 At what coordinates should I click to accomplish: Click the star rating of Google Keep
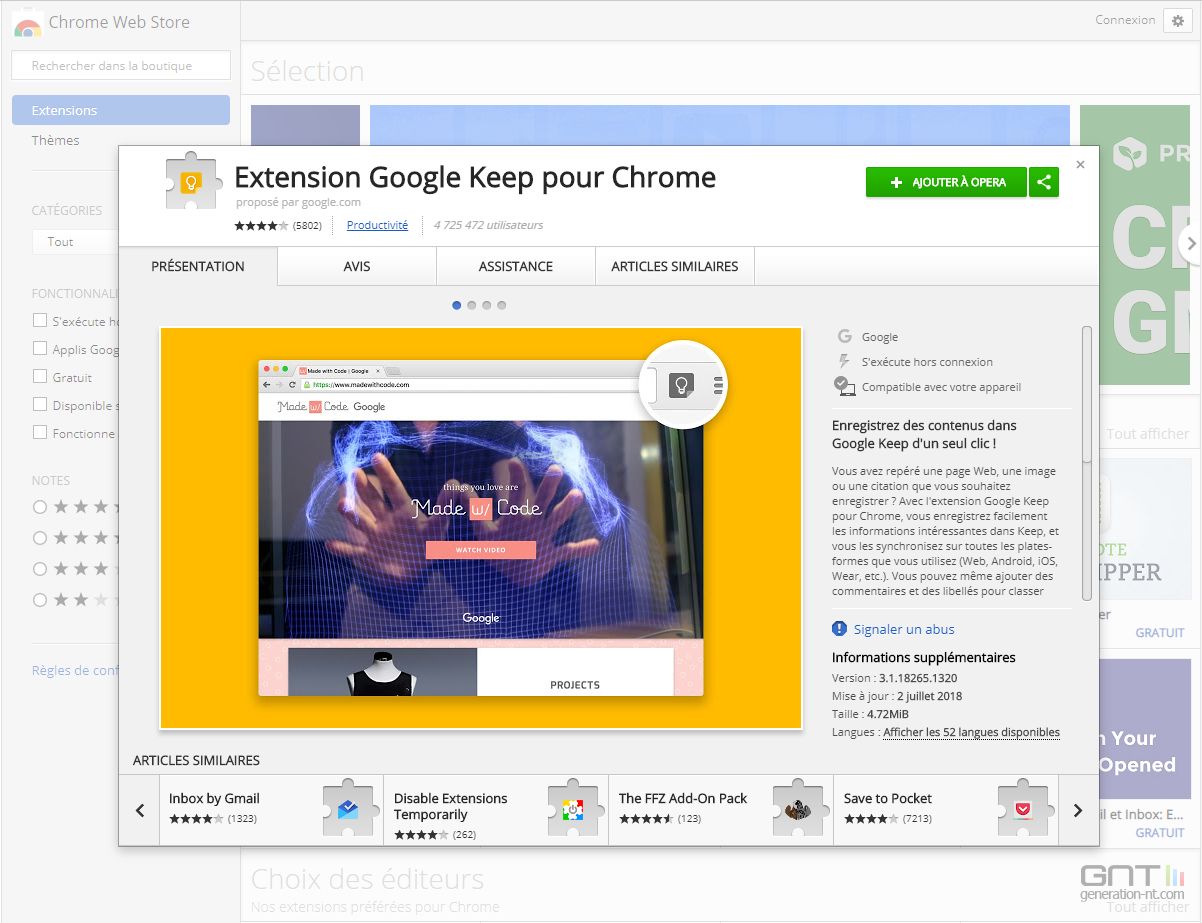click(x=261, y=226)
